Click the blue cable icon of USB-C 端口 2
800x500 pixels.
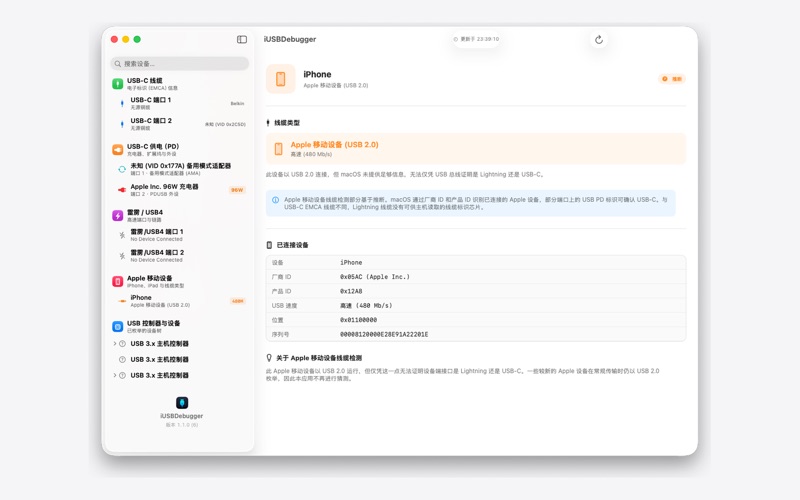click(x=122, y=124)
